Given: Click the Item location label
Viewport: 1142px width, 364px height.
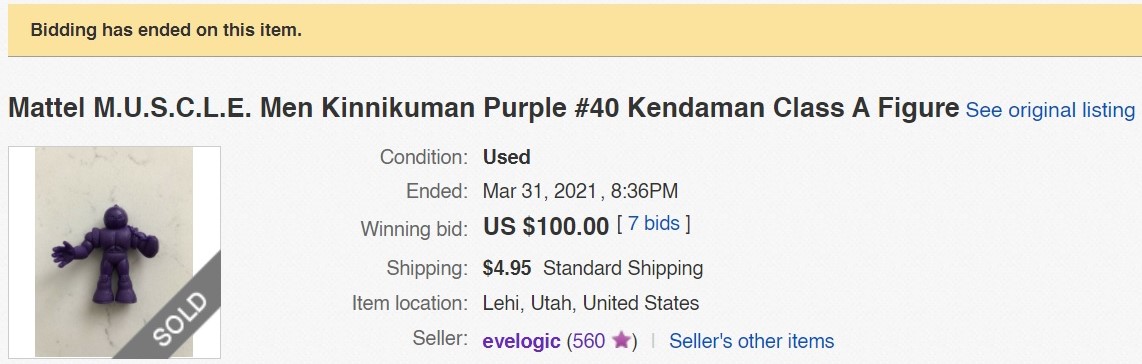Looking at the screenshot, I should [409, 303].
